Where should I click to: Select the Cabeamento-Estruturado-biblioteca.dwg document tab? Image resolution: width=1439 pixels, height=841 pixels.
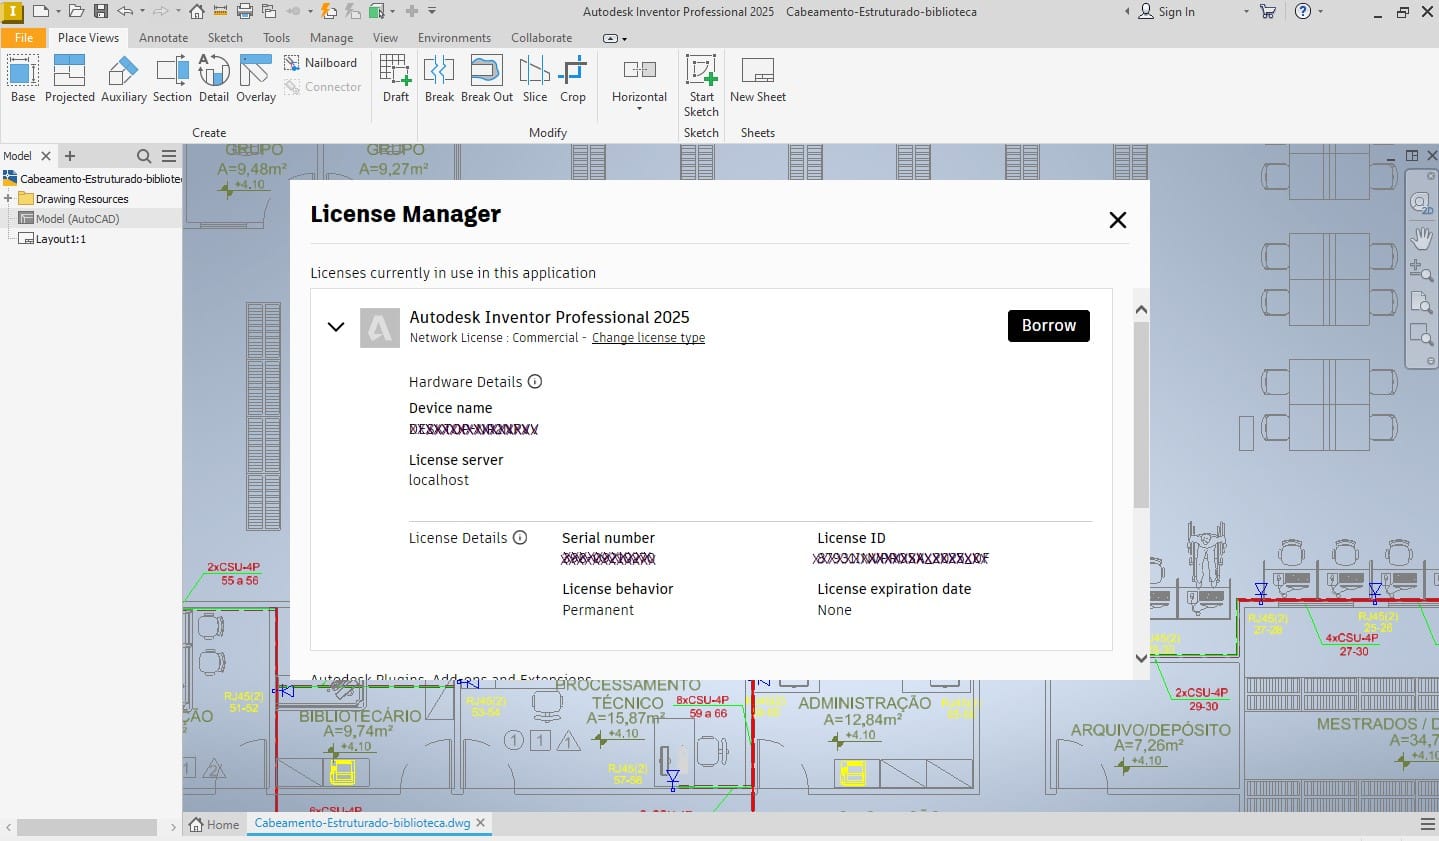click(360, 823)
